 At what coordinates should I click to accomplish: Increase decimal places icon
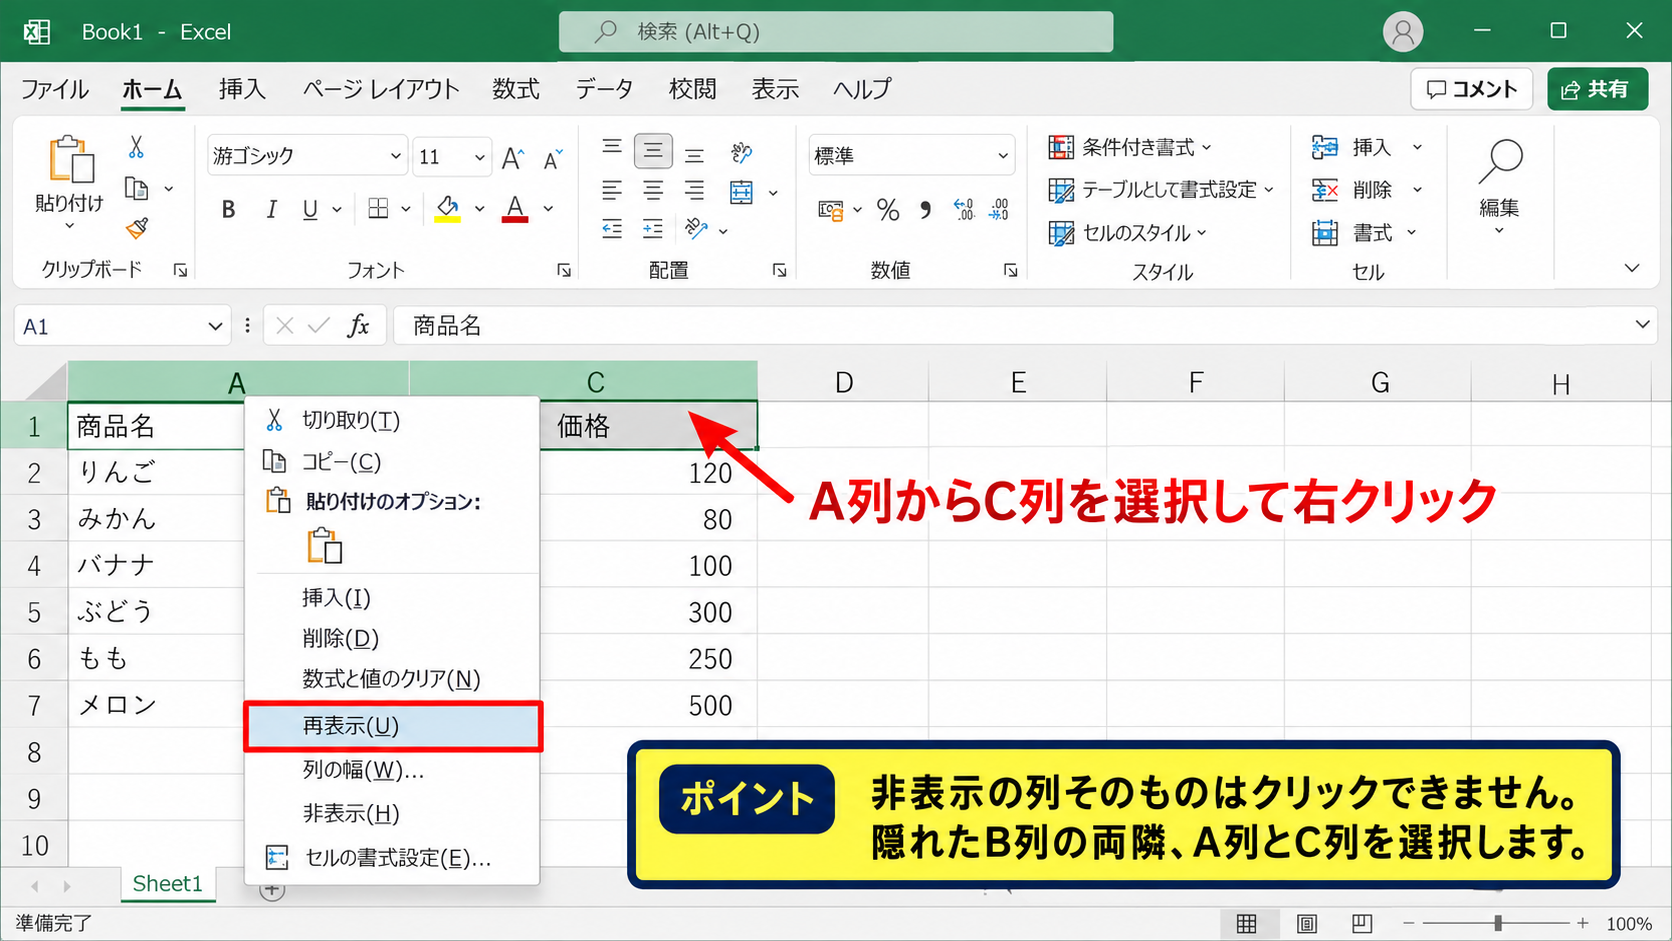tap(964, 209)
